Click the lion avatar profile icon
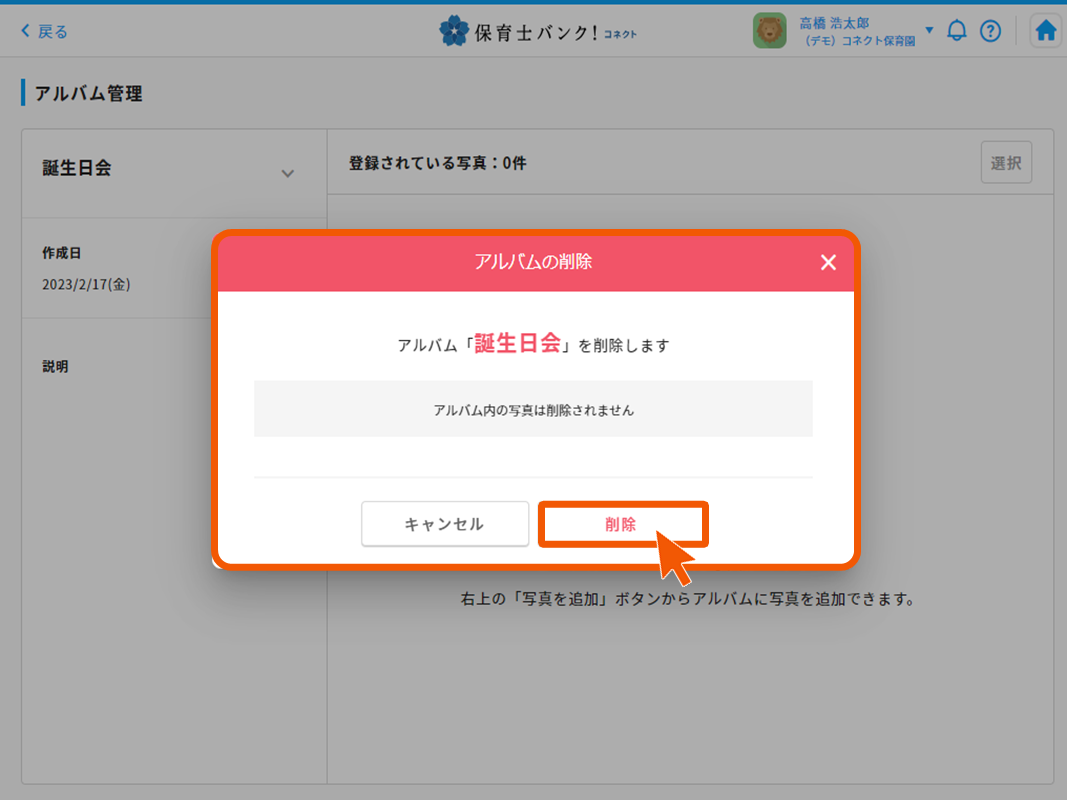 (769, 30)
